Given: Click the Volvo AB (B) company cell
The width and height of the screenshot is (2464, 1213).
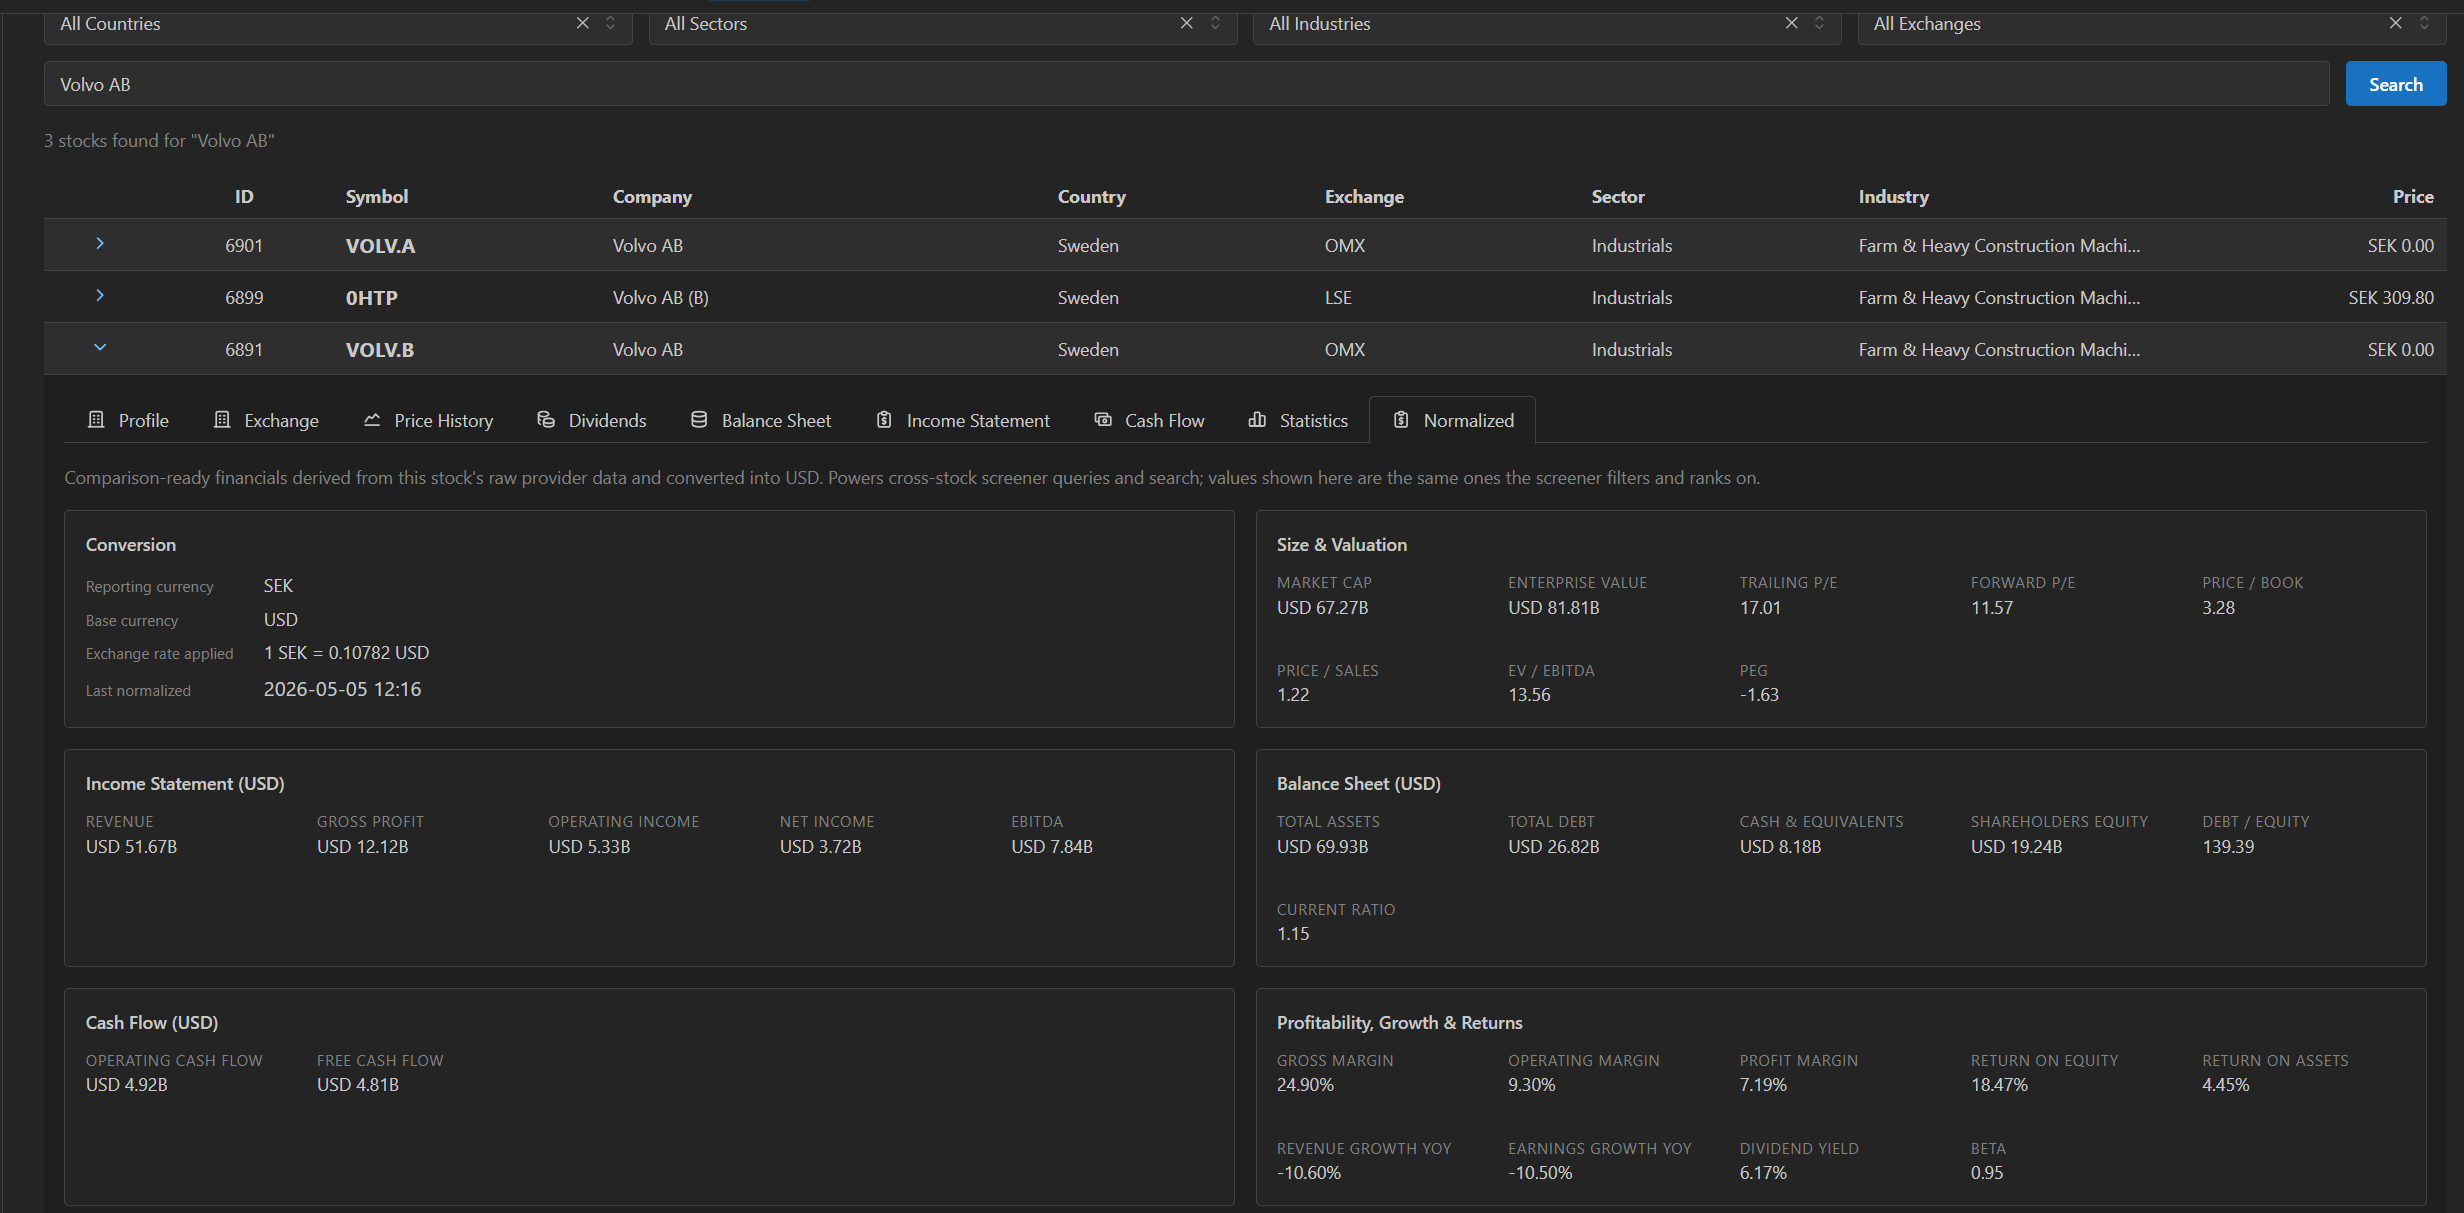Looking at the screenshot, I should (x=660, y=298).
